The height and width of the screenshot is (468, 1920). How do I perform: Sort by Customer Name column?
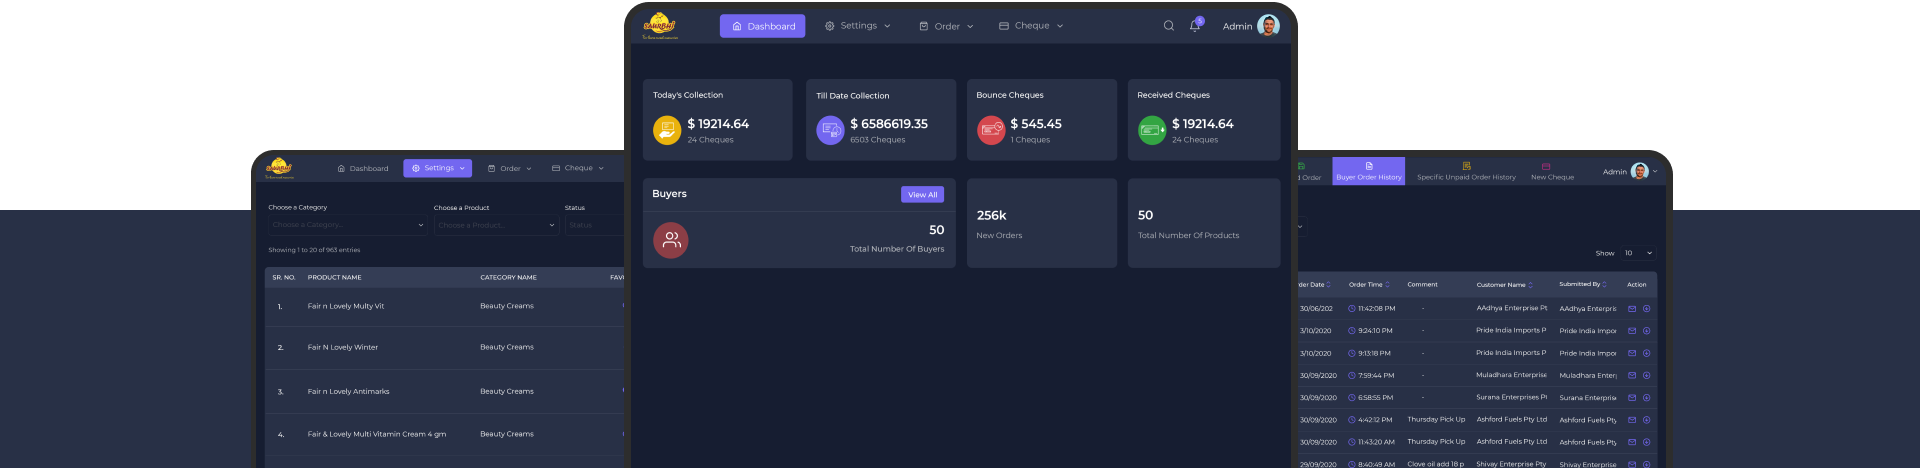click(x=1504, y=285)
